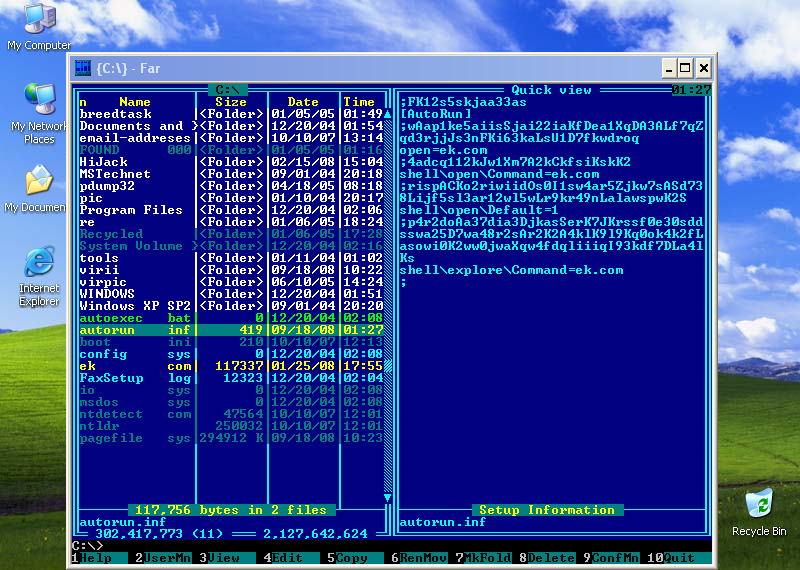Click the C:\> command line prompt
The image size is (800, 570).
pos(88,546)
